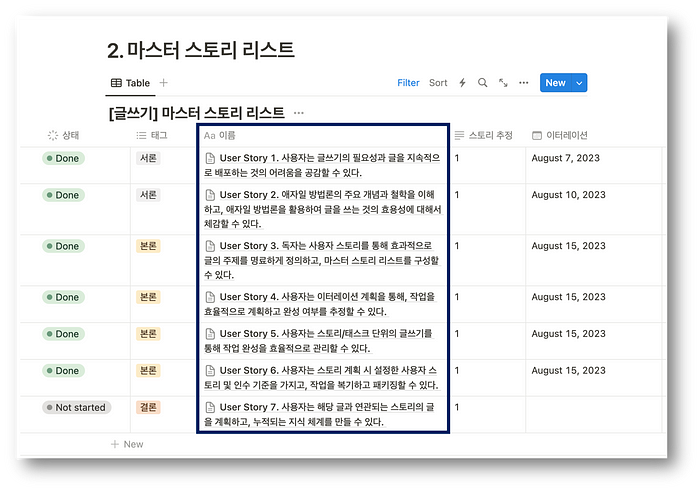
Task: Click page icon of User Story 3
Action: pos(210,246)
